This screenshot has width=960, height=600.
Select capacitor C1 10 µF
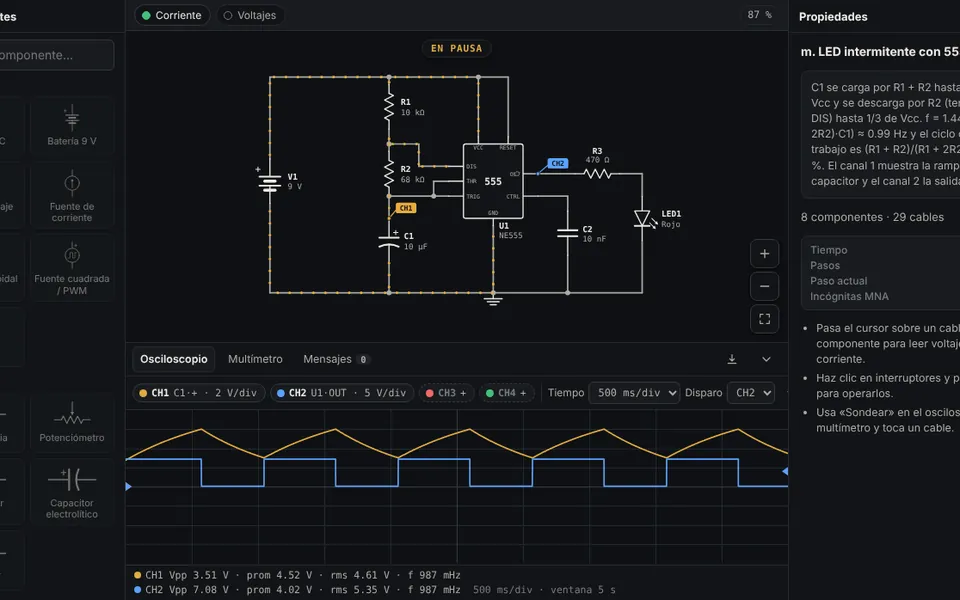[389, 241]
